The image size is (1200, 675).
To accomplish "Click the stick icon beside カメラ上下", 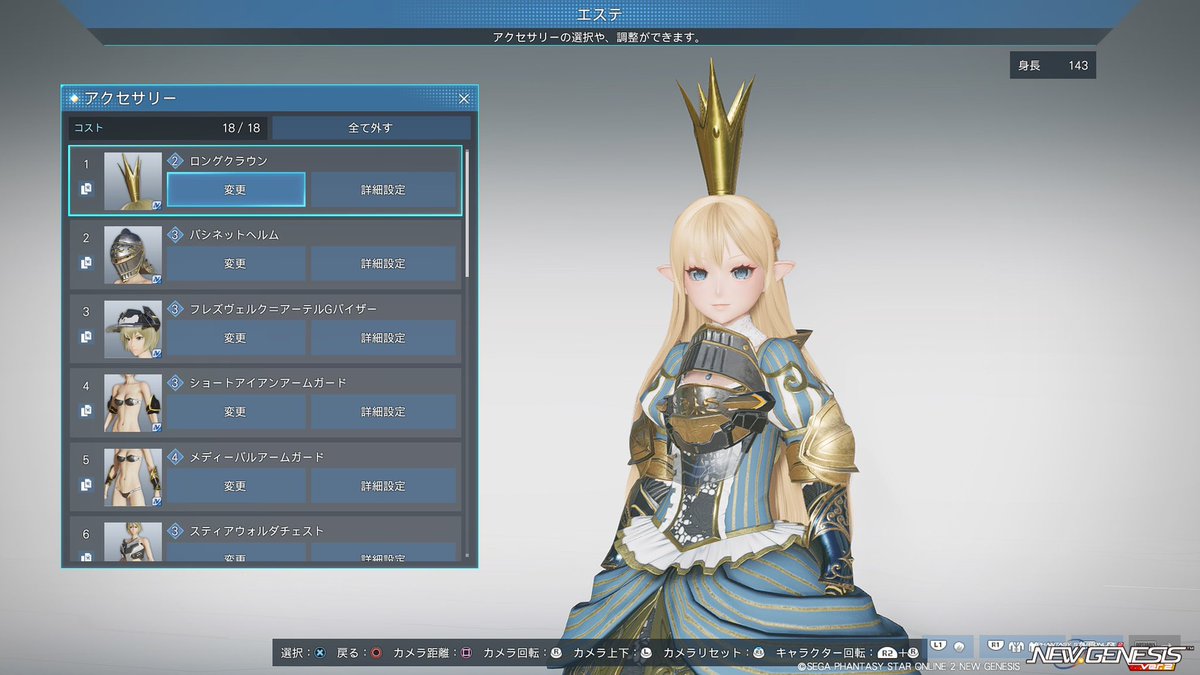I will [x=646, y=652].
